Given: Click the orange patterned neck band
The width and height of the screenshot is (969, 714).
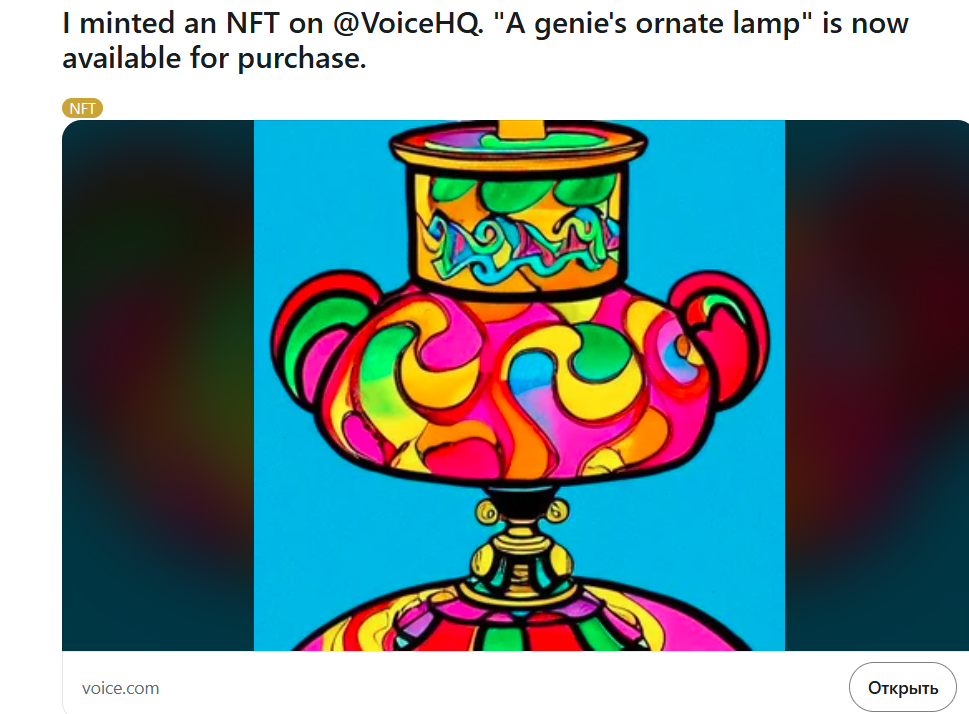Looking at the screenshot, I should click(x=518, y=232).
